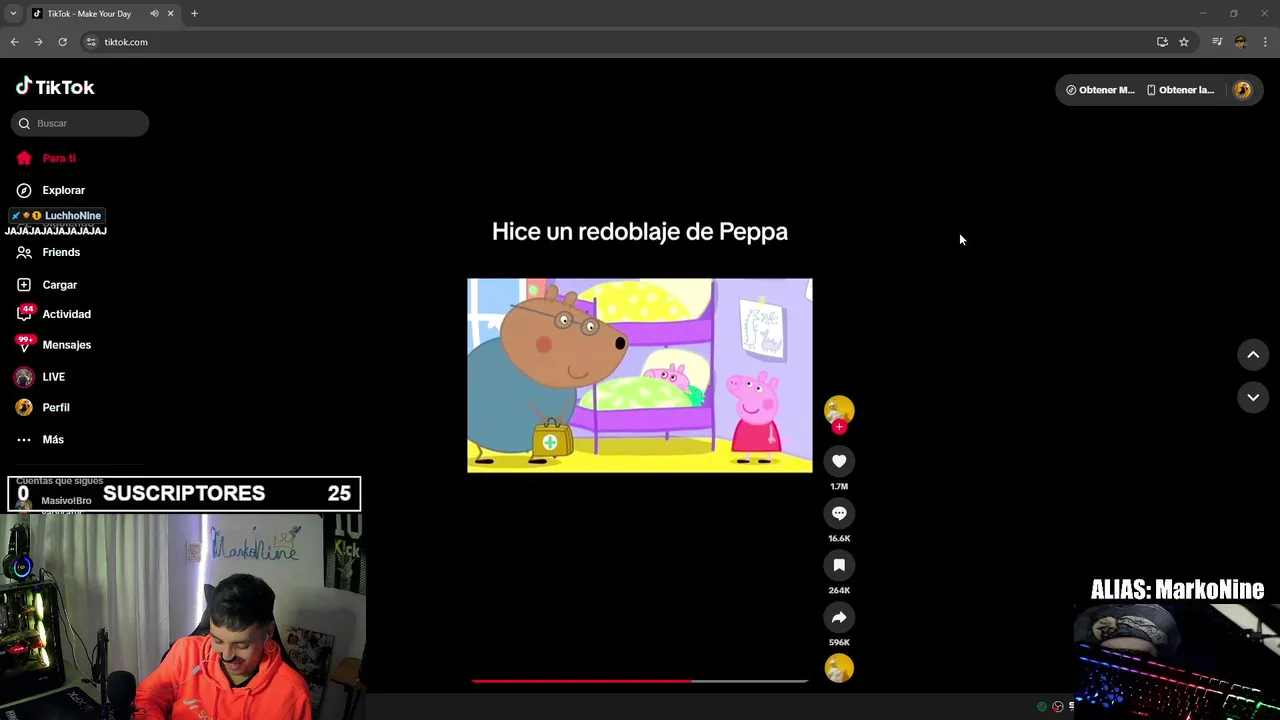Click the 596K shares count
The image size is (1280, 720).
pyautogui.click(x=839, y=643)
